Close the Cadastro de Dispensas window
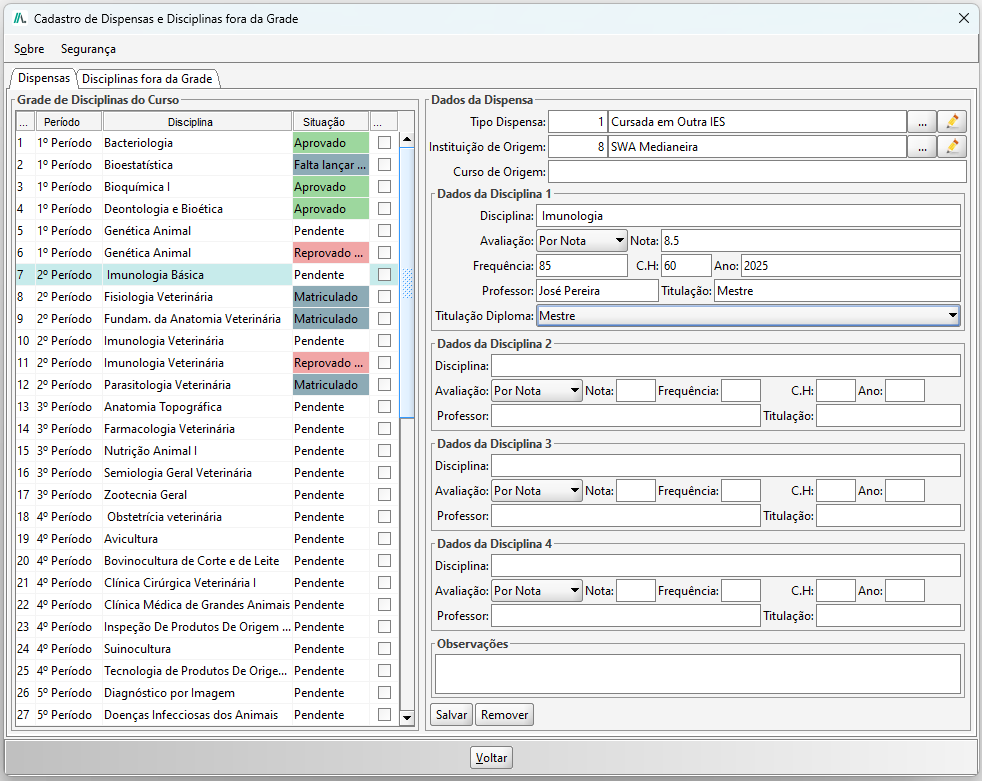 (964, 18)
